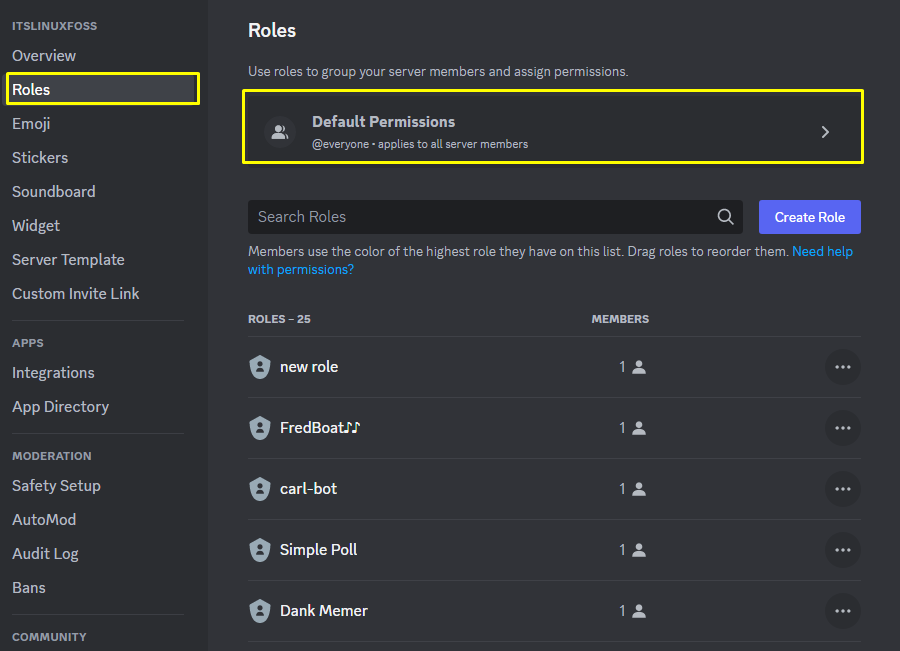Open the three-dot menu for carl-bot role
900x651 pixels.
click(x=843, y=489)
